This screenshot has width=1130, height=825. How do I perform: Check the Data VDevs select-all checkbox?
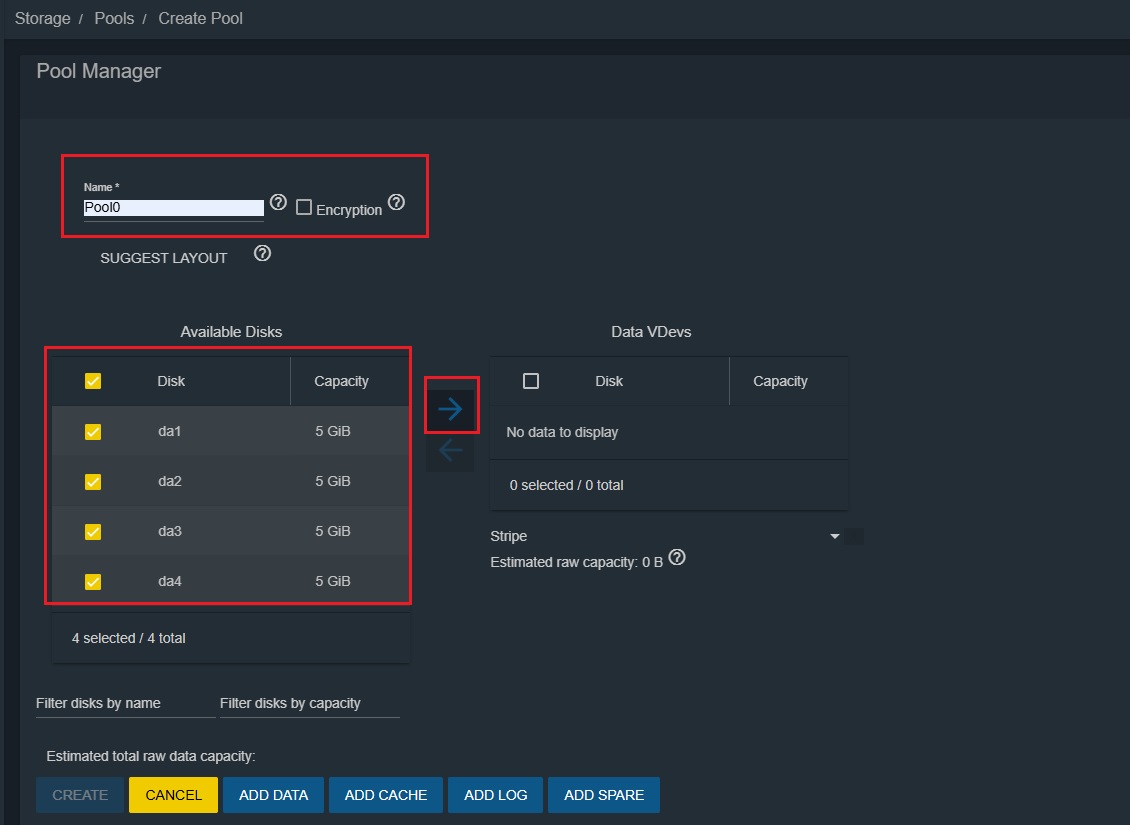coord(531,381)
